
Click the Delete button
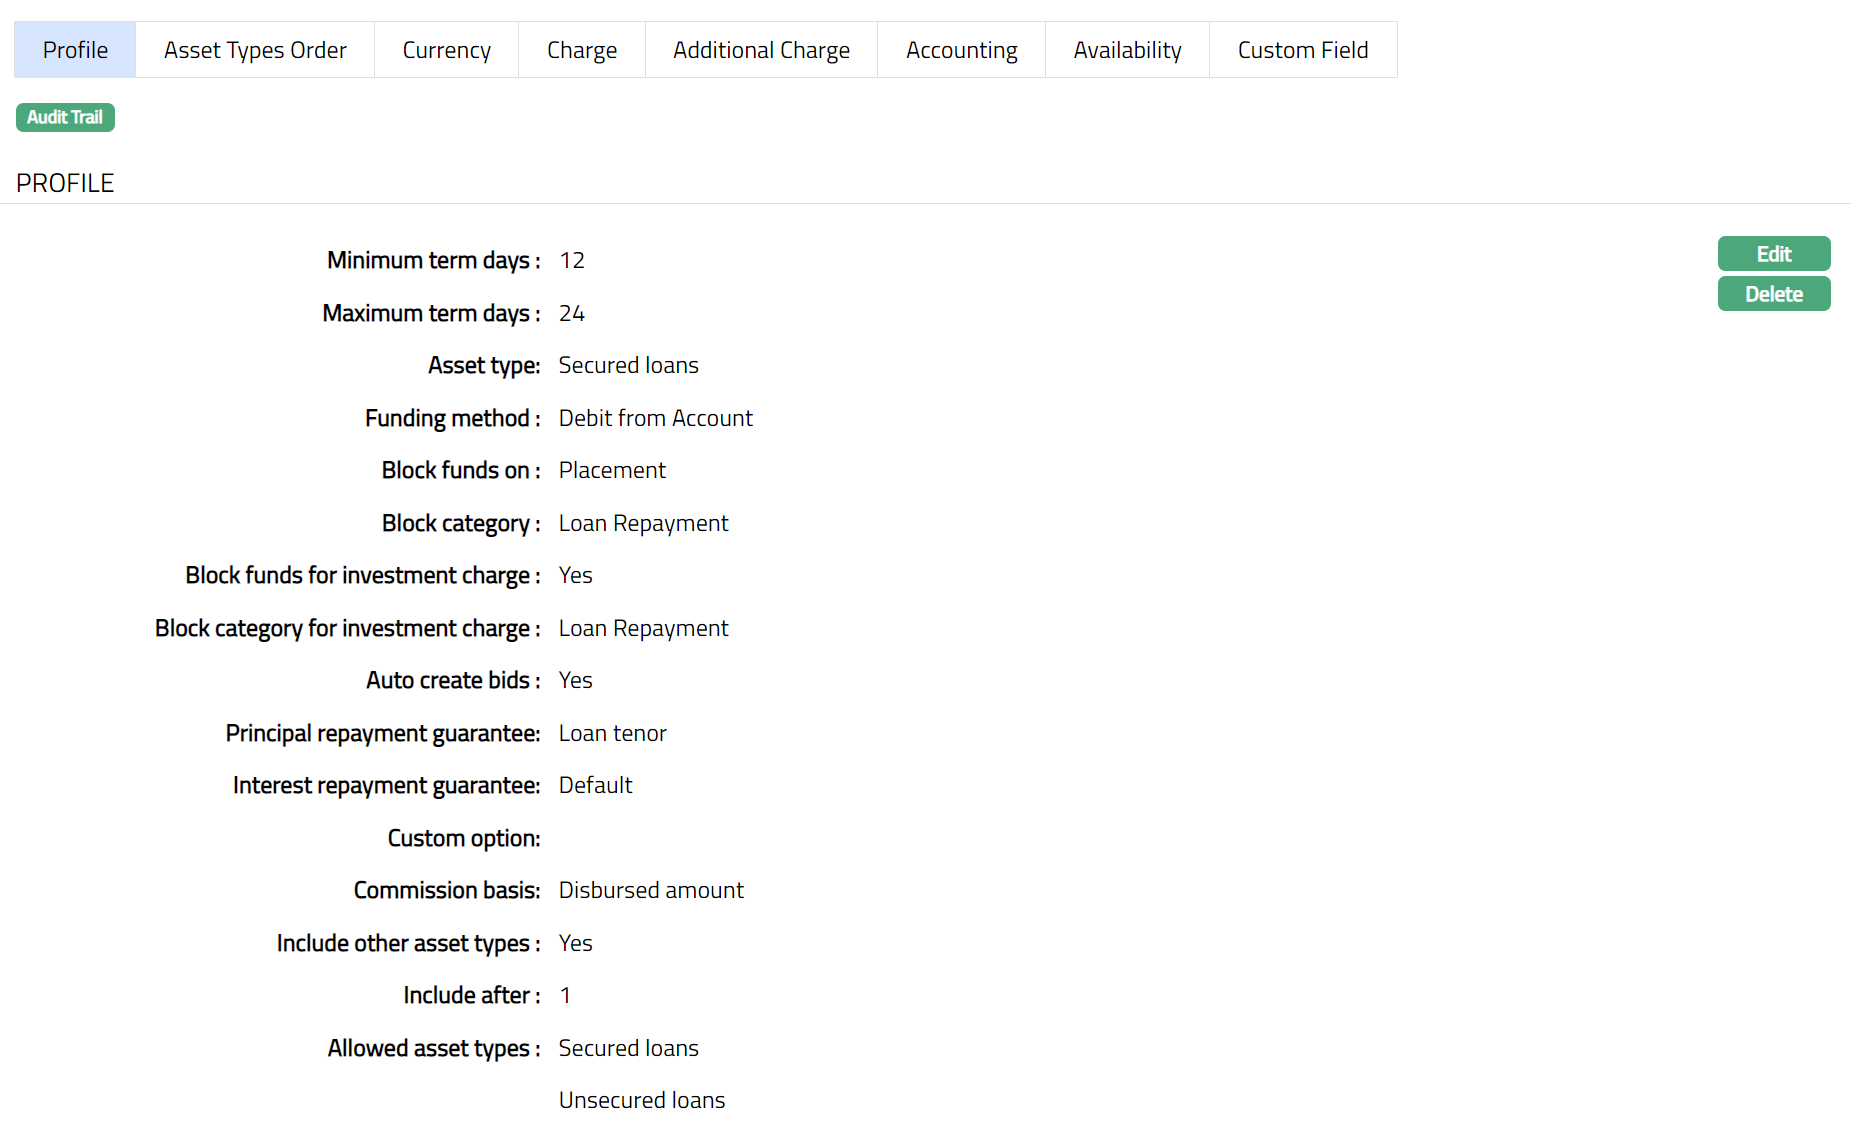(x=1773, y=294)
